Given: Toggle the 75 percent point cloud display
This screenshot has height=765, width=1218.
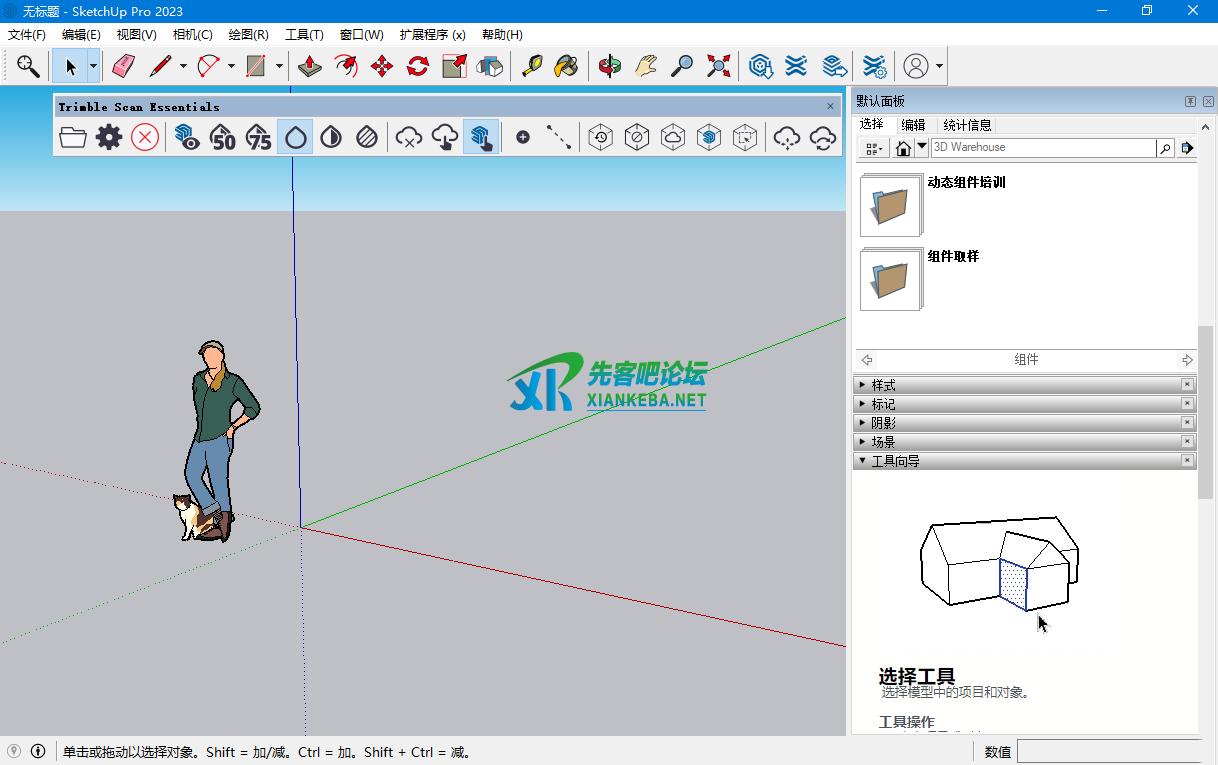Looking at the screenshot, I should (259, 137).
